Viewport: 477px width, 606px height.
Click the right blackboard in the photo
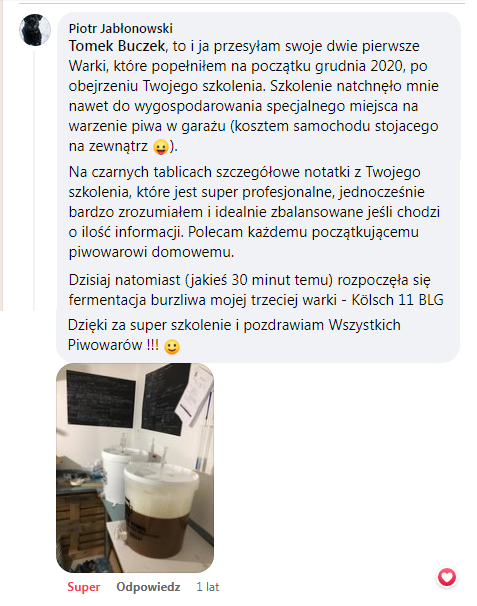coord(164,399)
